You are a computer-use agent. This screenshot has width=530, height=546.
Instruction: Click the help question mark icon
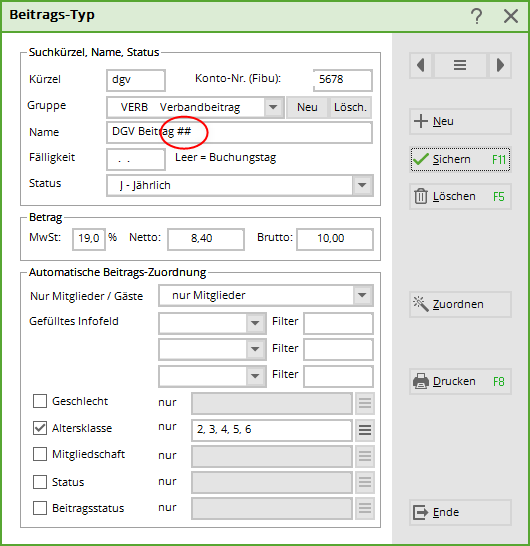[x=477, y=16]
